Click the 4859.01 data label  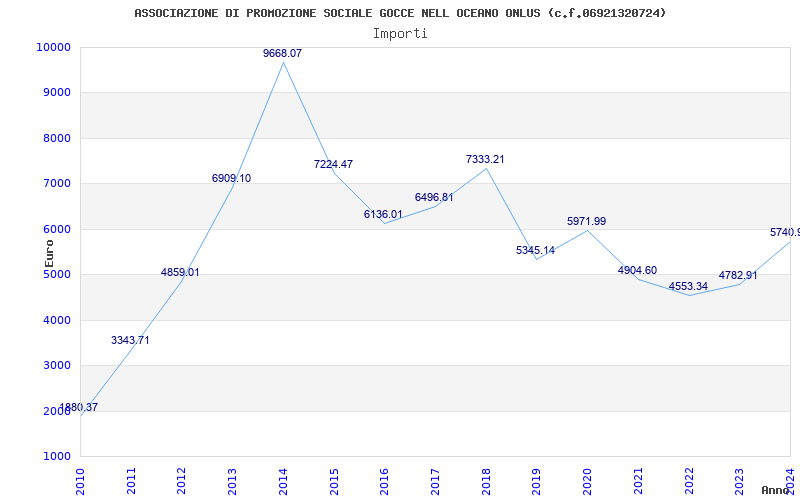click(180, 272)
